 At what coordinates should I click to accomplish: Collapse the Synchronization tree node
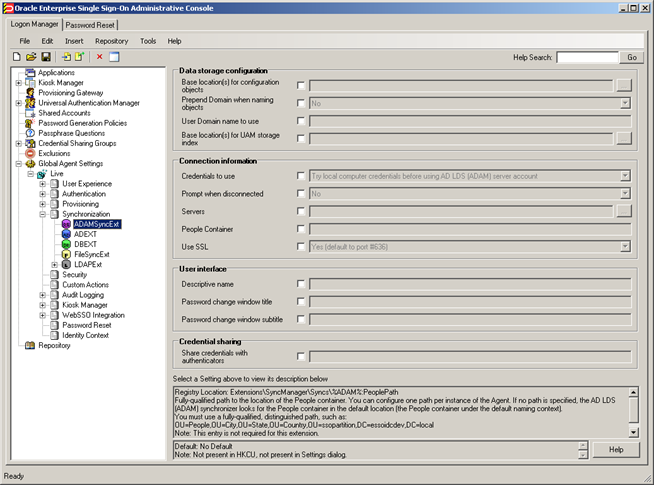point(43,214)
